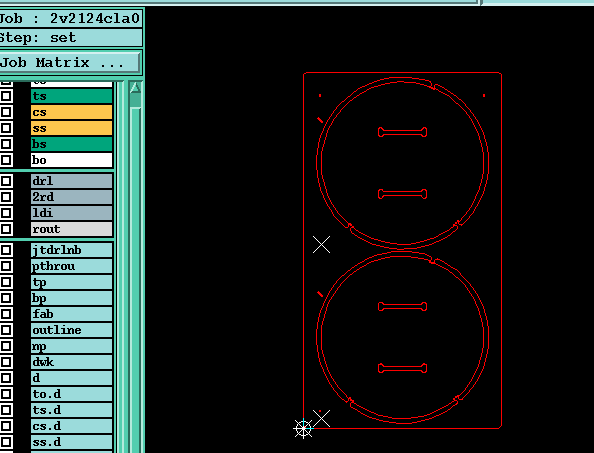Select the ss layer row
Image resolution: width=594 pixels, height=453 pixels.
click(72, 128)
